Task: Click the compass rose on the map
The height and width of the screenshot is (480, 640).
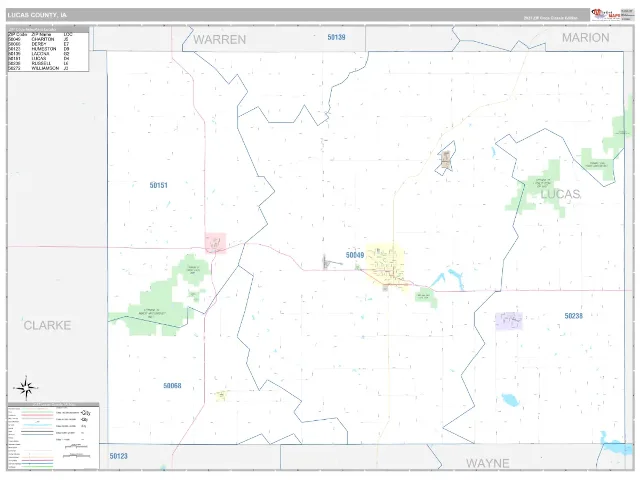Action: [x=26, y=388]
